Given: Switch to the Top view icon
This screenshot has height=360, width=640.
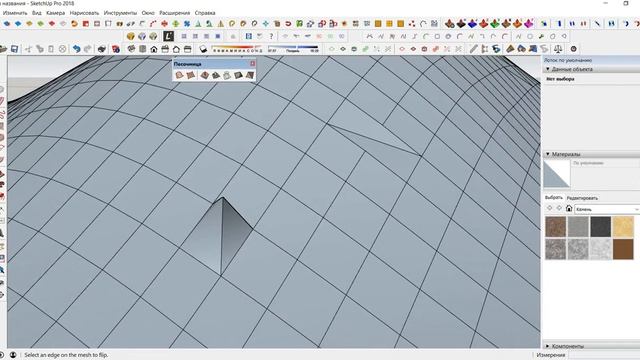Looking at the screenshot, I should point(142,49).
